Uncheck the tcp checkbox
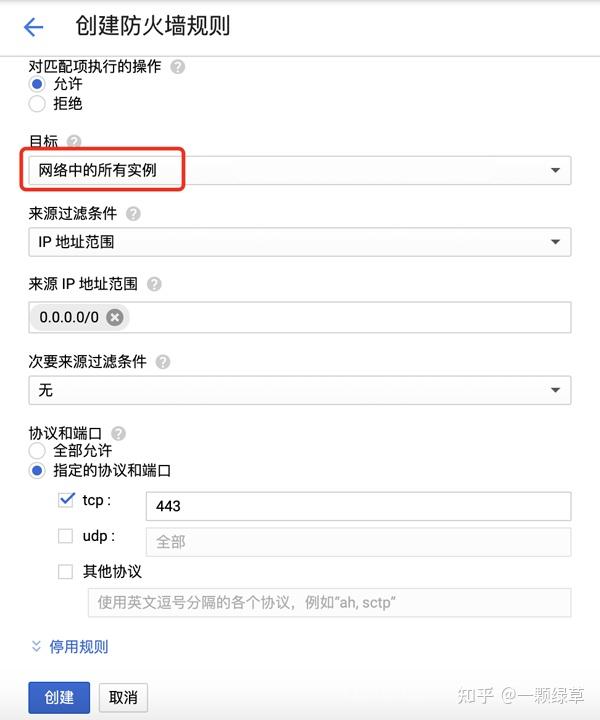This screenshot has width=600, height=720. coord(66,500)
